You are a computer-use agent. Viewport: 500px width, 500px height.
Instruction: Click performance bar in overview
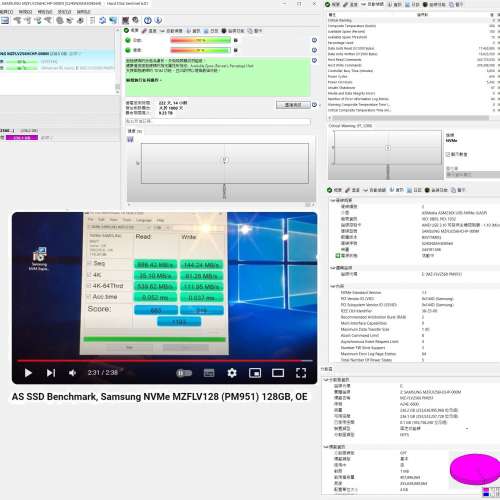pos(200,50)
